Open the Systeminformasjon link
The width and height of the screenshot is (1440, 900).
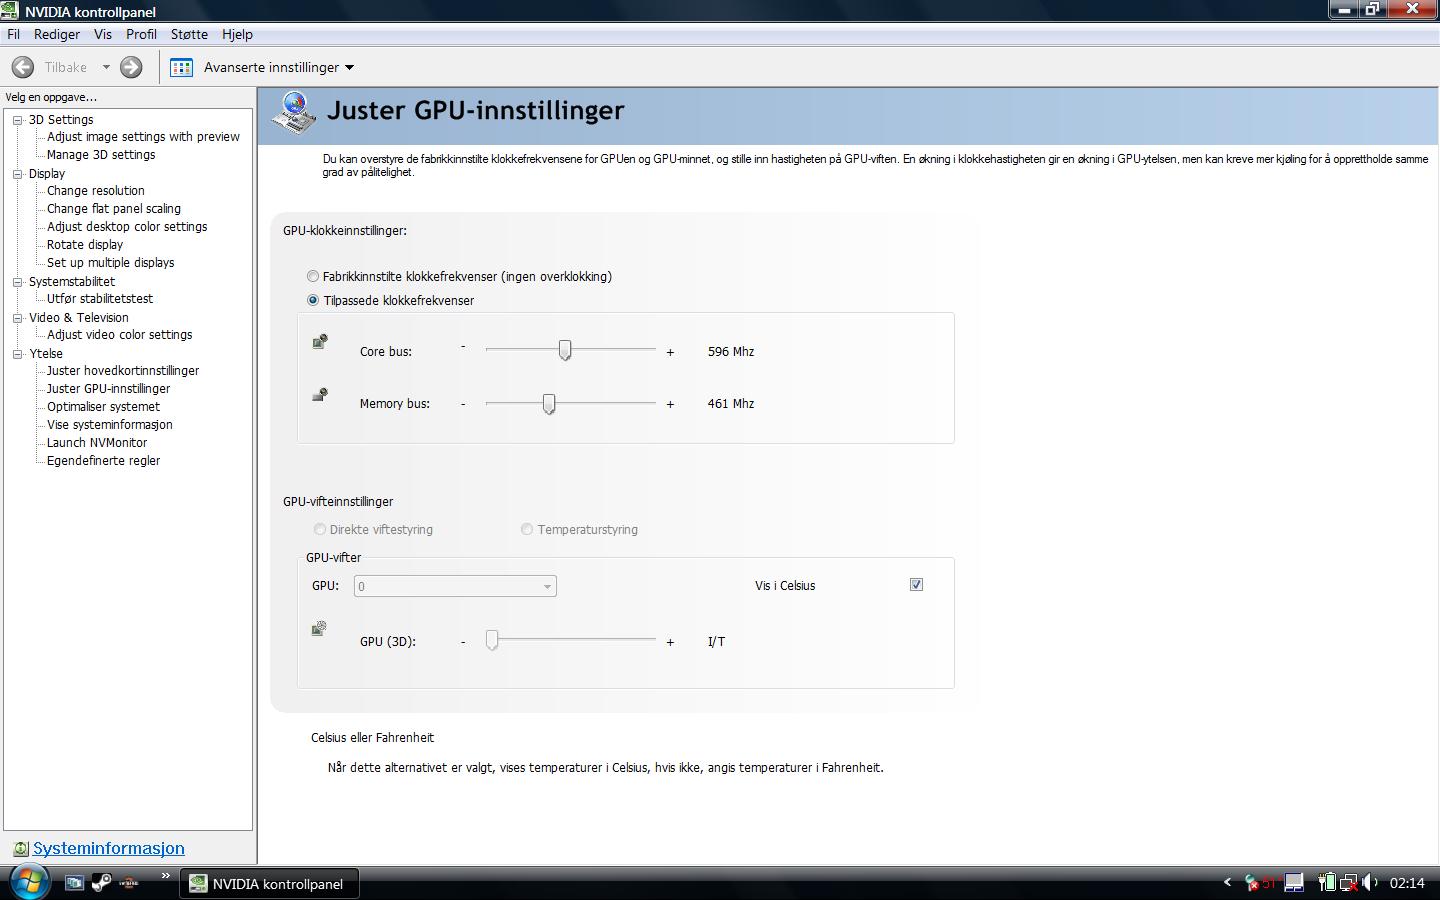[x=109, y=848]
